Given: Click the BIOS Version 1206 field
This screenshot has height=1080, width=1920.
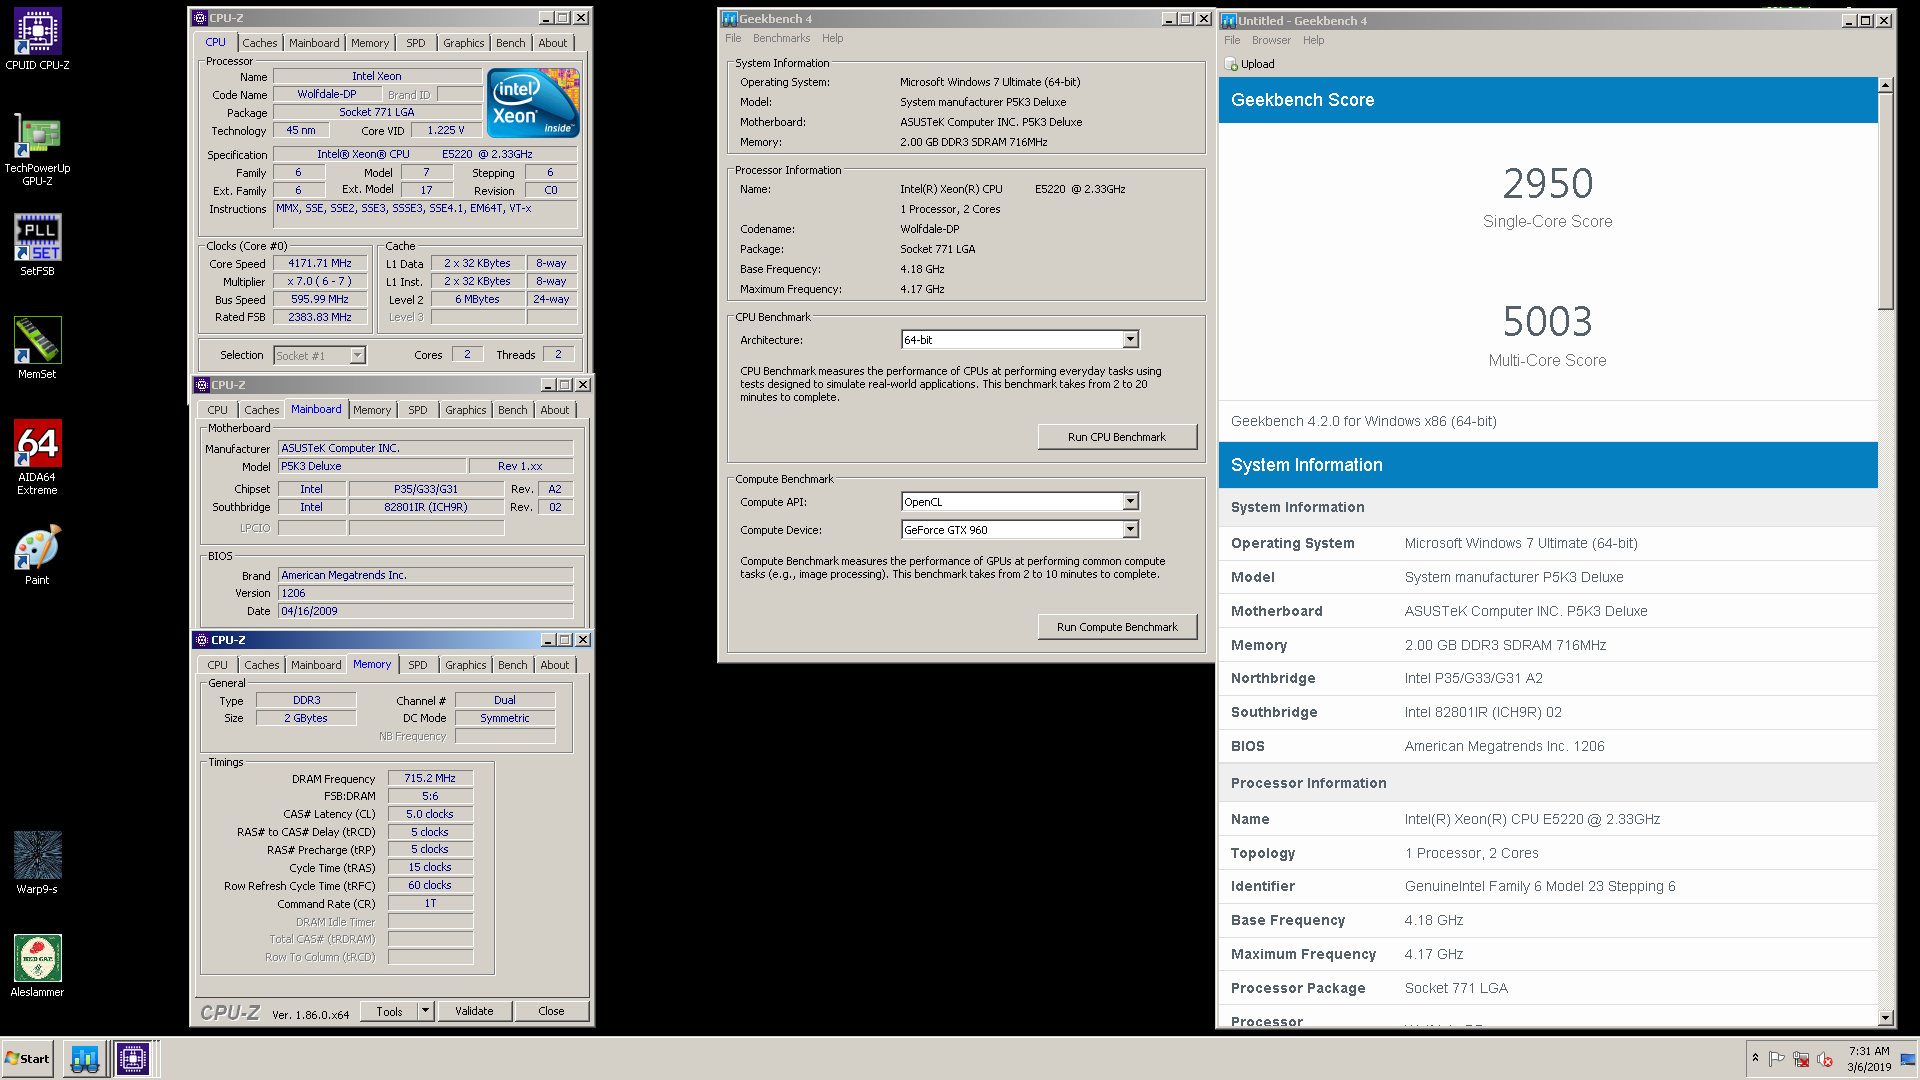Looking at the screenshot, I should click(x=425, y=593).
